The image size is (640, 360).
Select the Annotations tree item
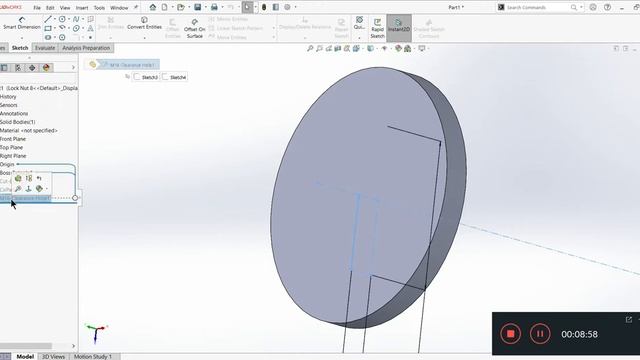tap(14, 113)
